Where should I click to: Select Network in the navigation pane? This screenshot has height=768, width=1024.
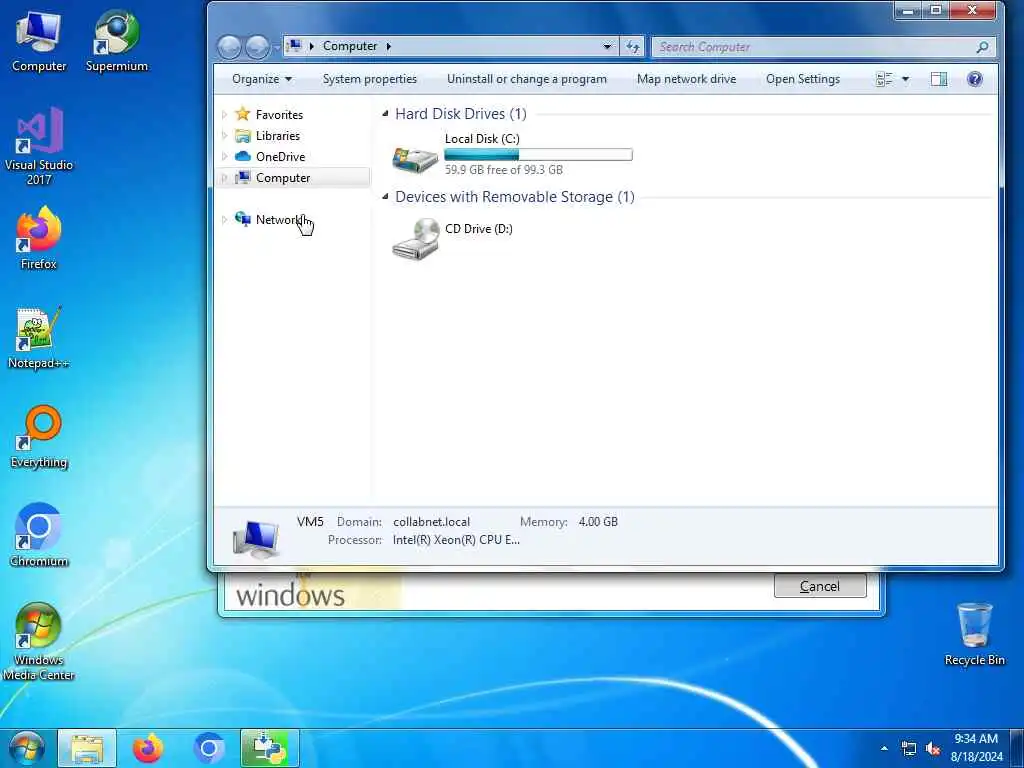pos(277,219)
